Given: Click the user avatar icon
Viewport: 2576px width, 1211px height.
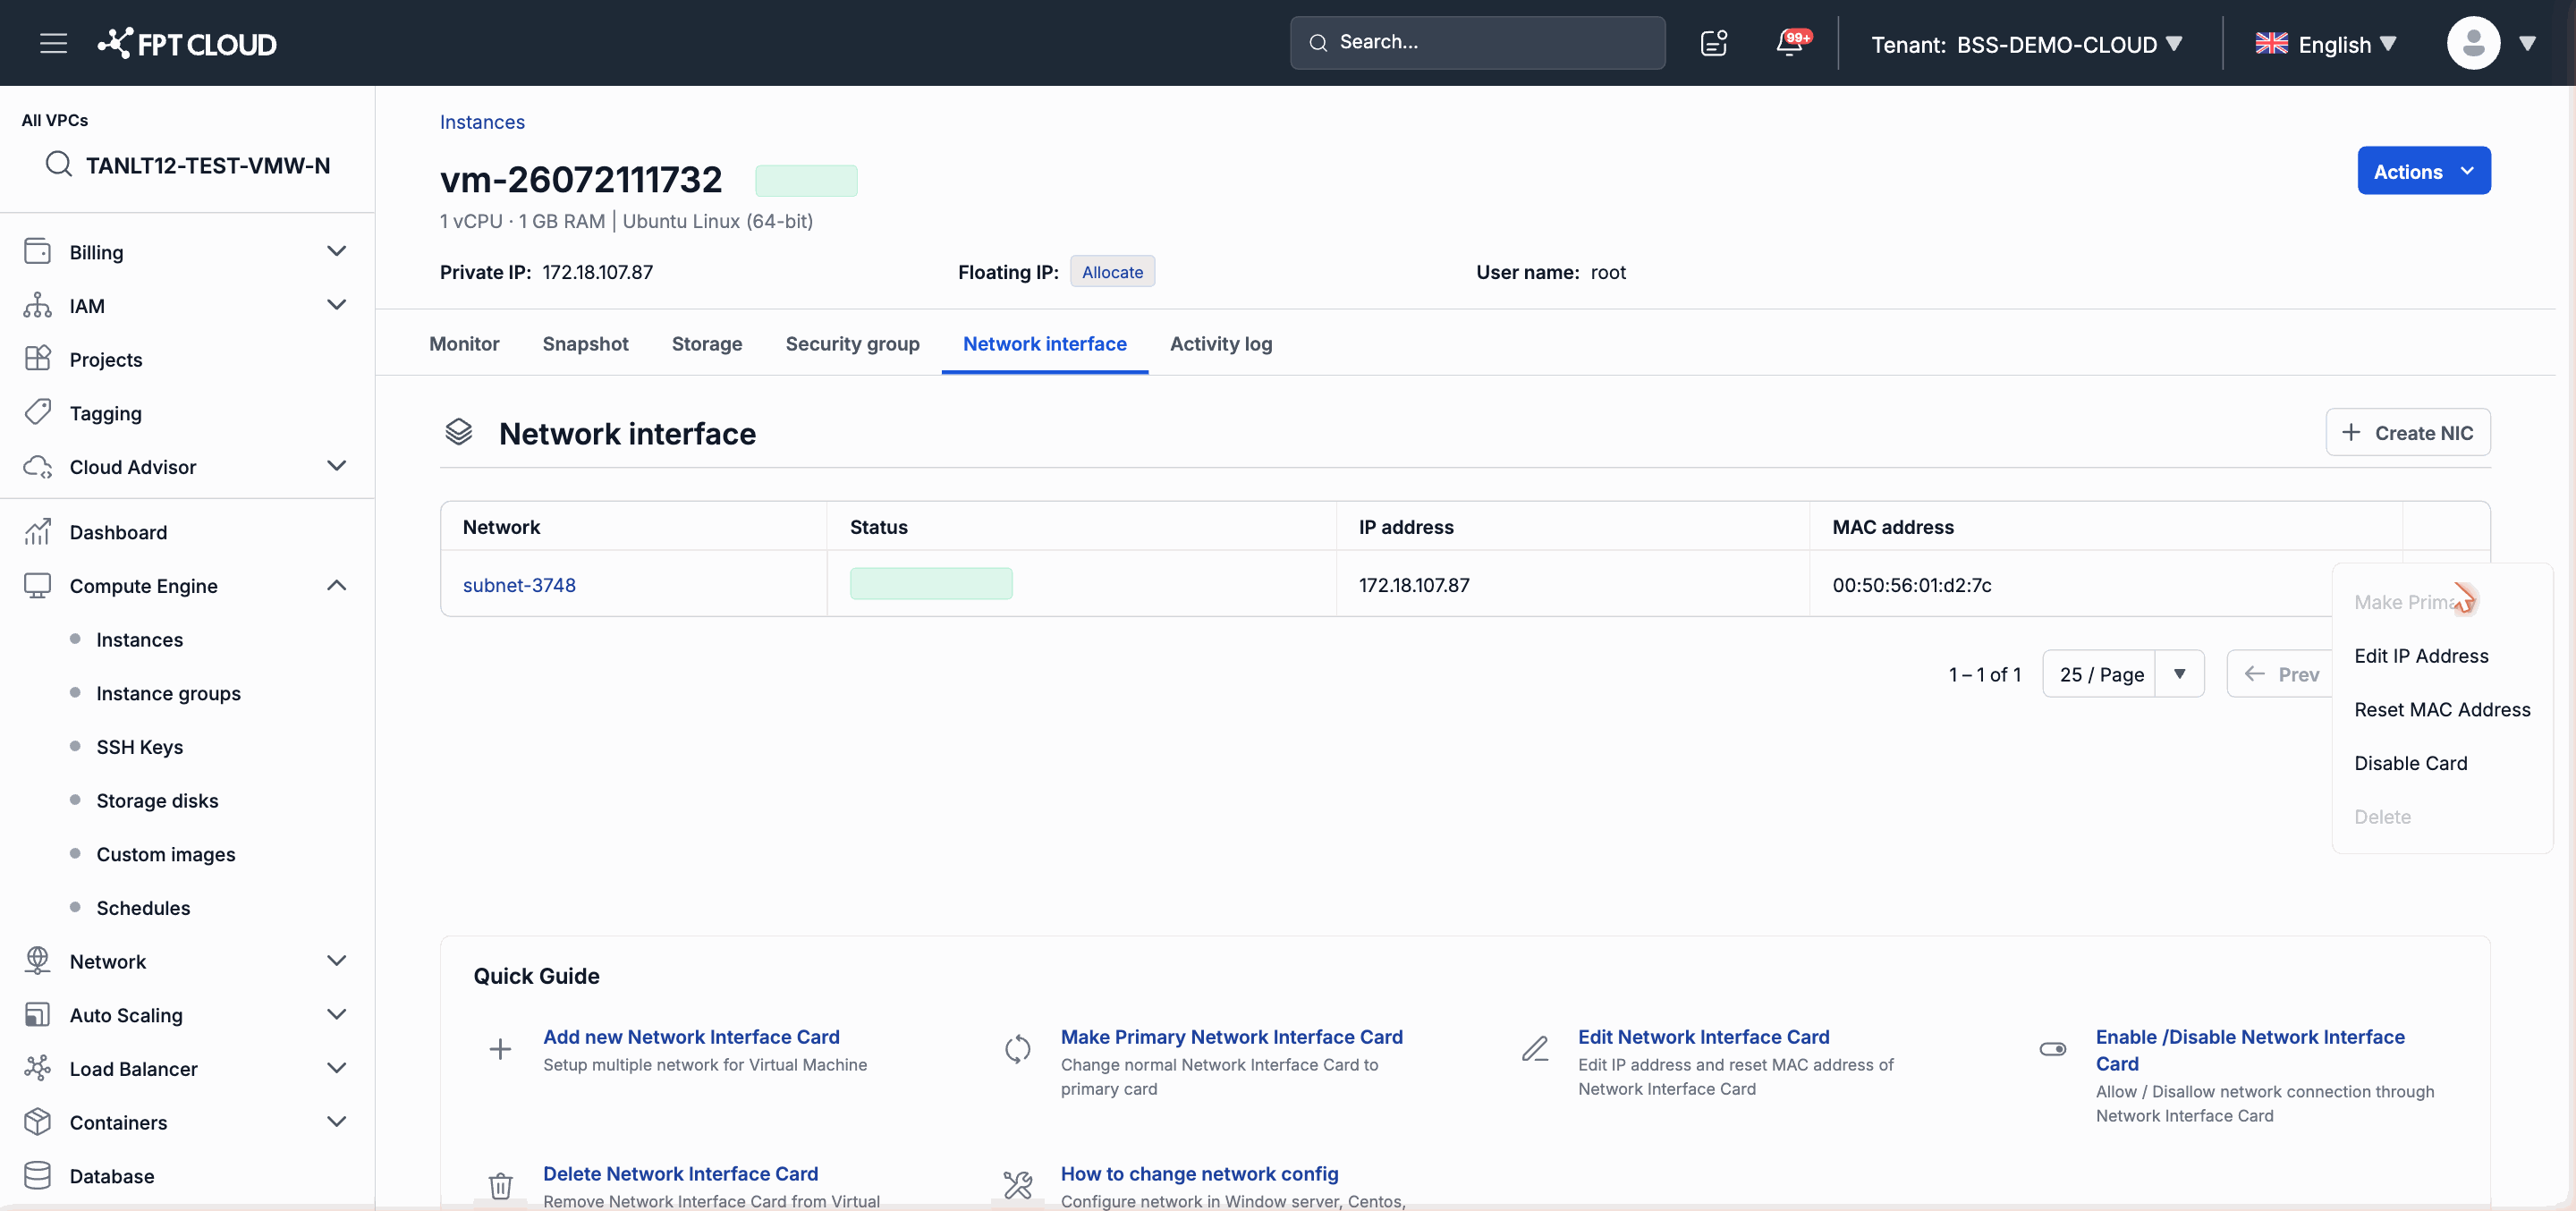Looking at the screenshot, I should tap(2473, 43).
